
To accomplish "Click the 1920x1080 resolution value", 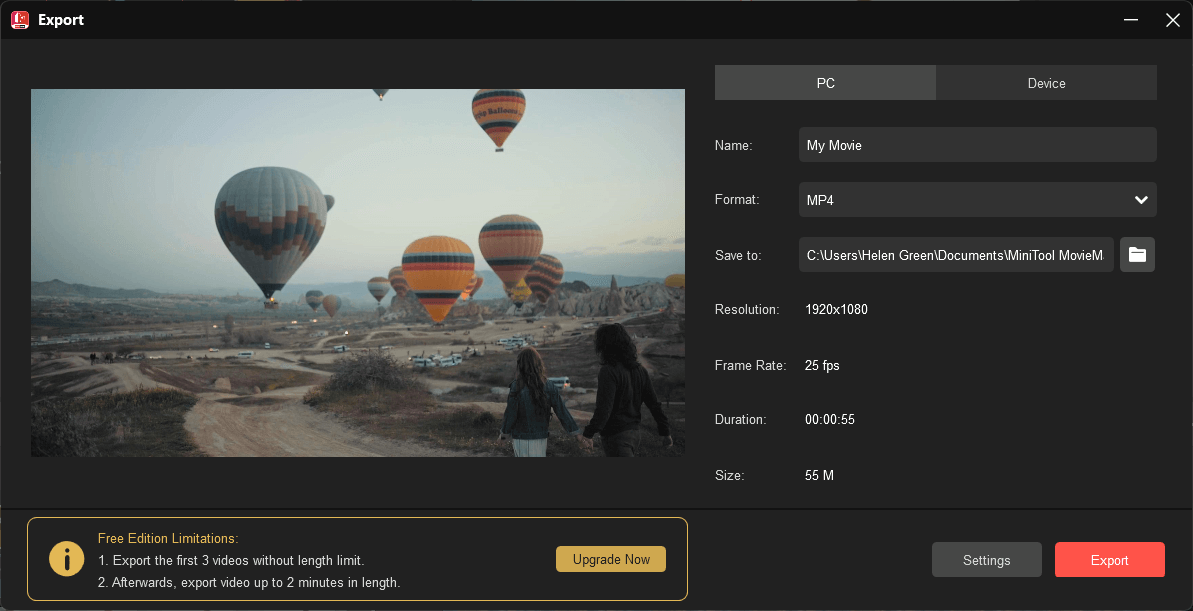I will click(836, 310).
